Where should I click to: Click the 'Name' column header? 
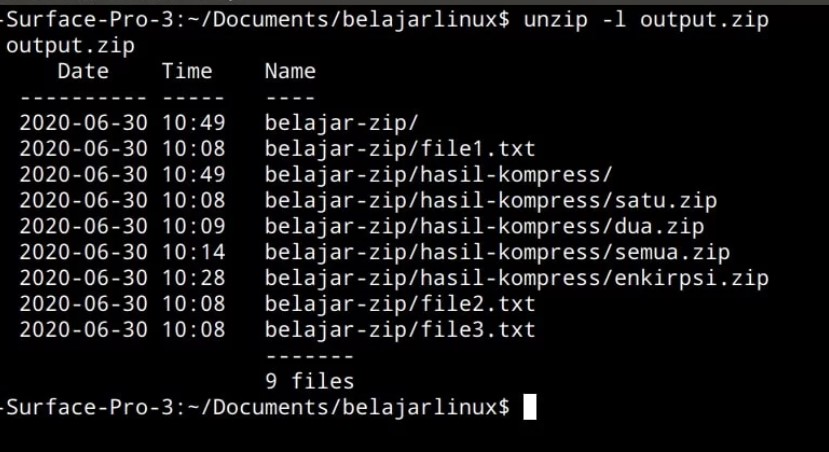[290, 71]
